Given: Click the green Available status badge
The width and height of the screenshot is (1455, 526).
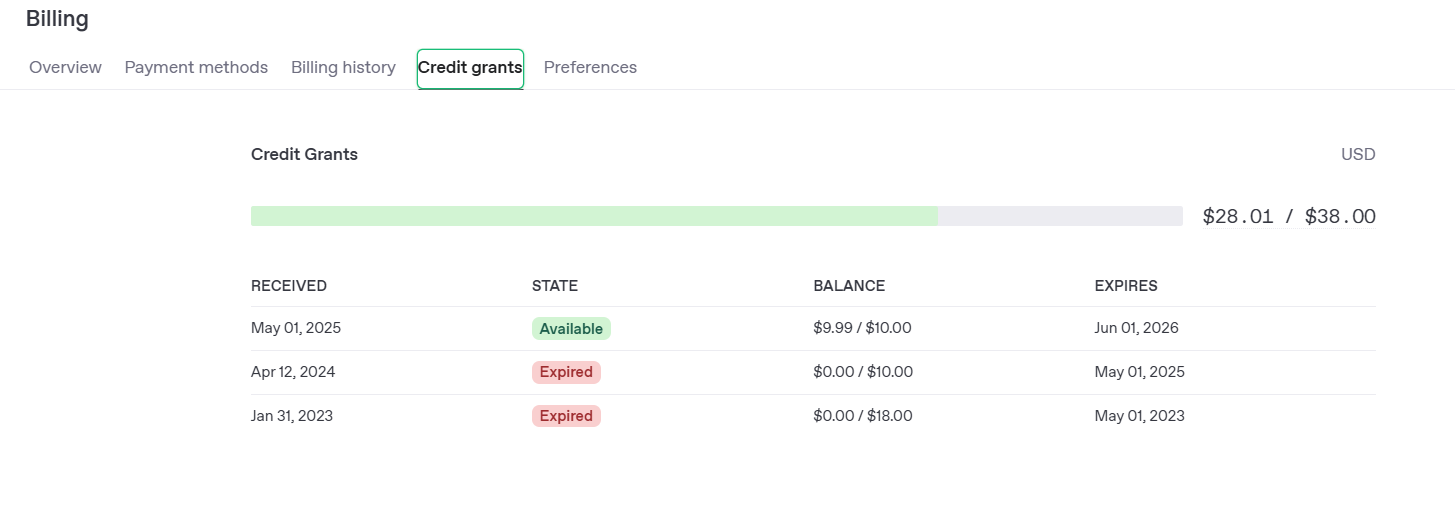Looking at the screenshot, I should pyautogui.click(x=571, y=329).
